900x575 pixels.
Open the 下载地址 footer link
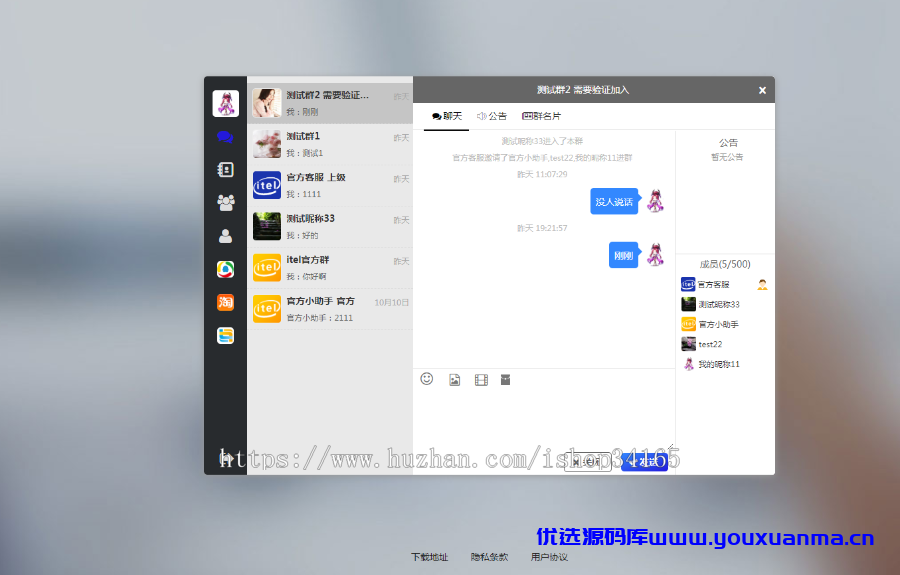click(429, 557)
